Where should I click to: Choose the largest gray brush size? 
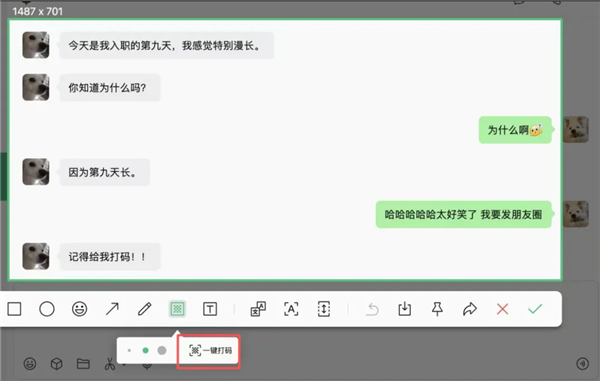click(x=162, y=350)
